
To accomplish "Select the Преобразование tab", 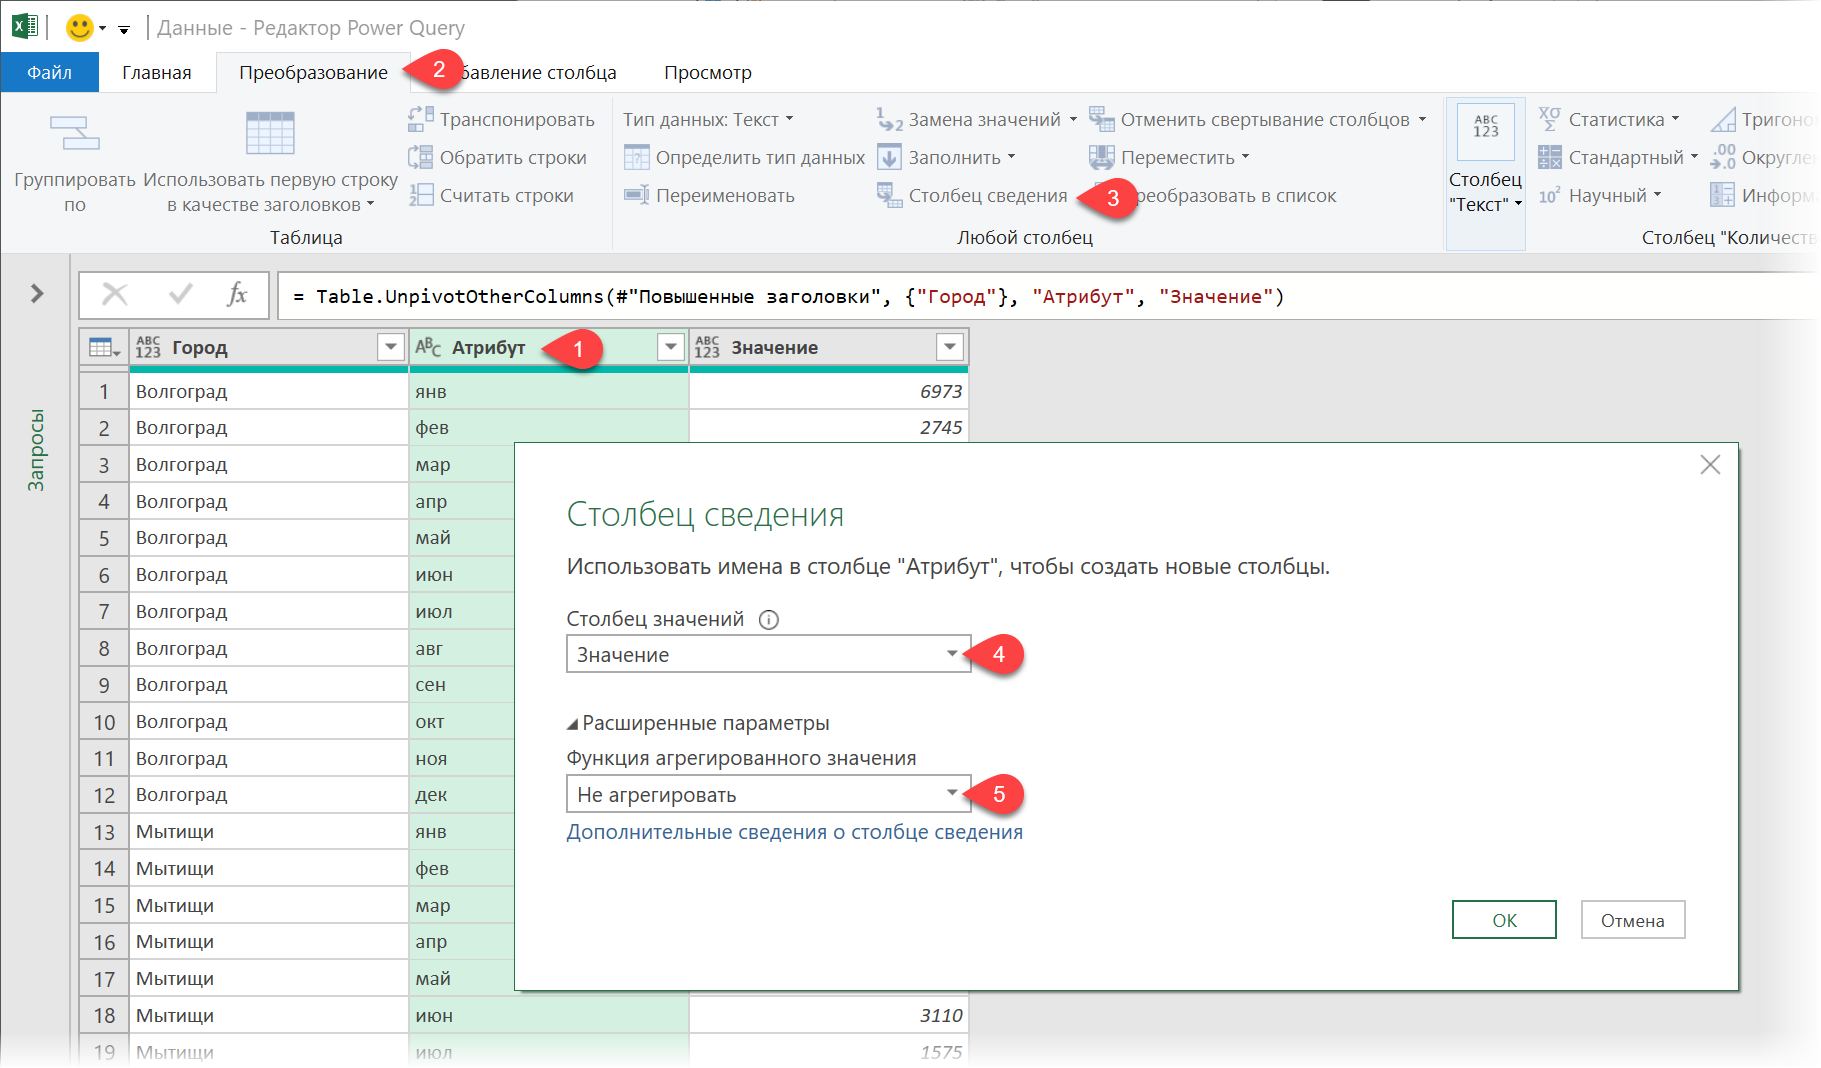I will click(314, 72).
